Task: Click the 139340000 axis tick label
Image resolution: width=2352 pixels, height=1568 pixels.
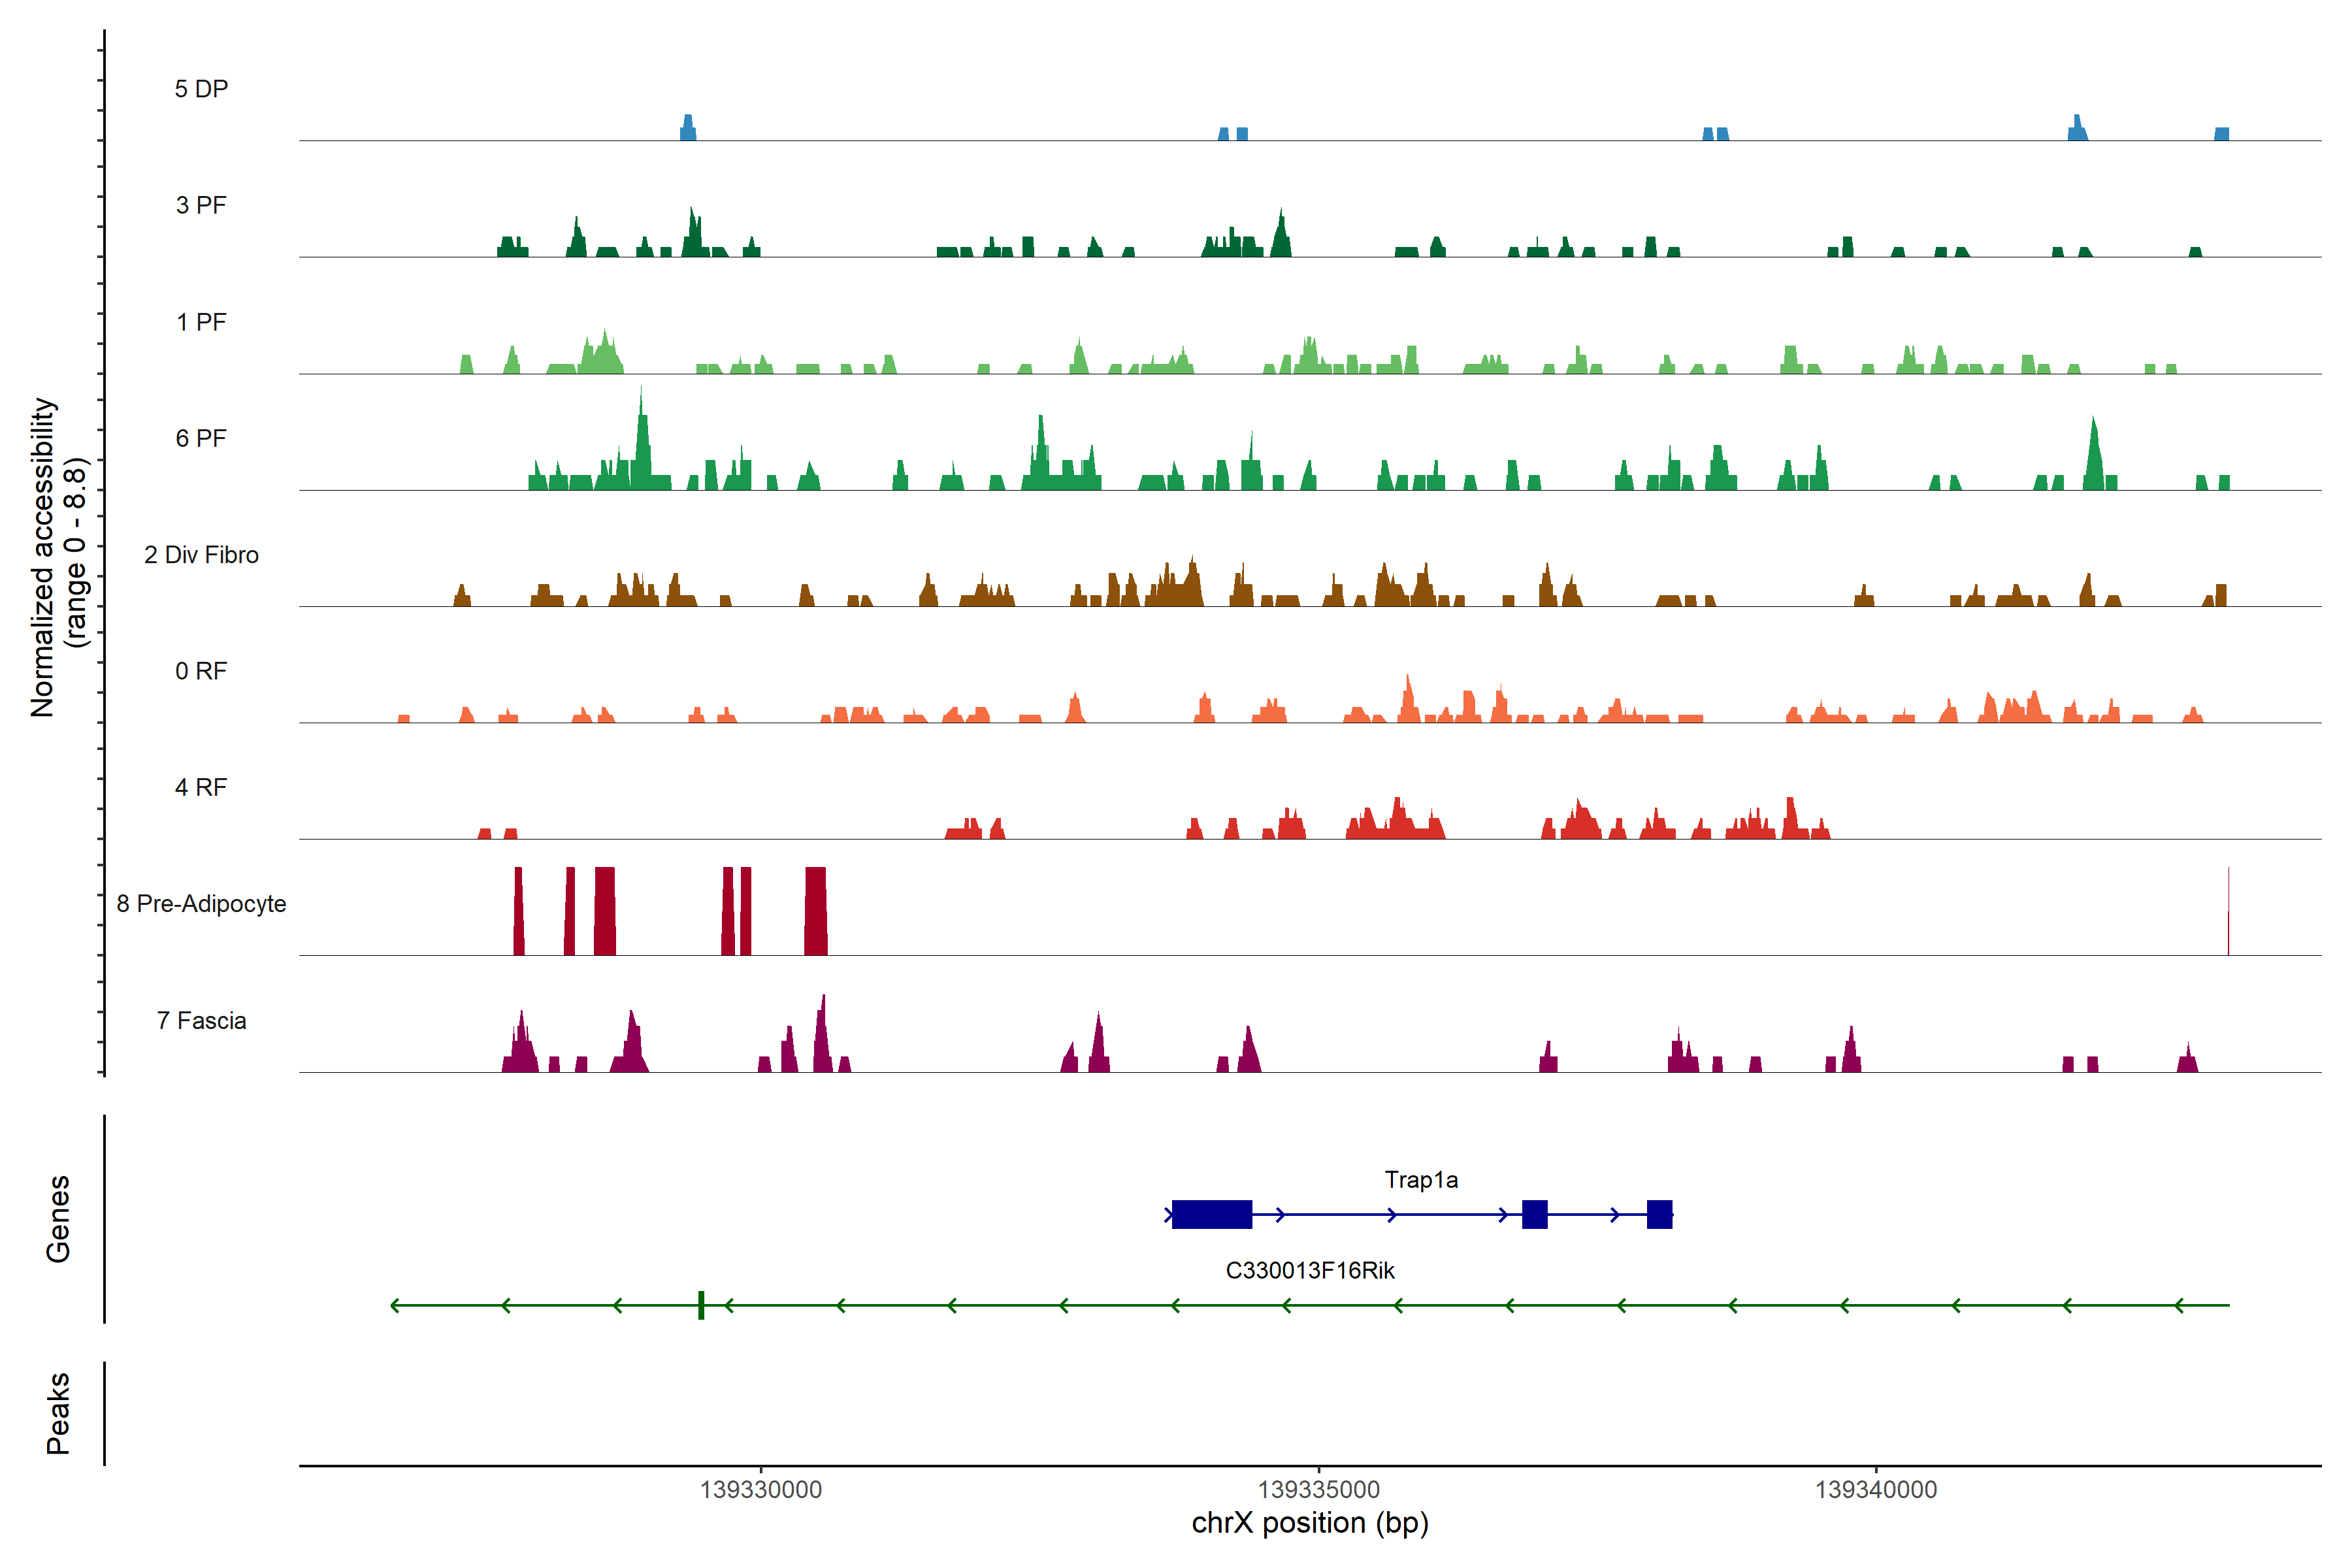Action: click(1875, 1489)
